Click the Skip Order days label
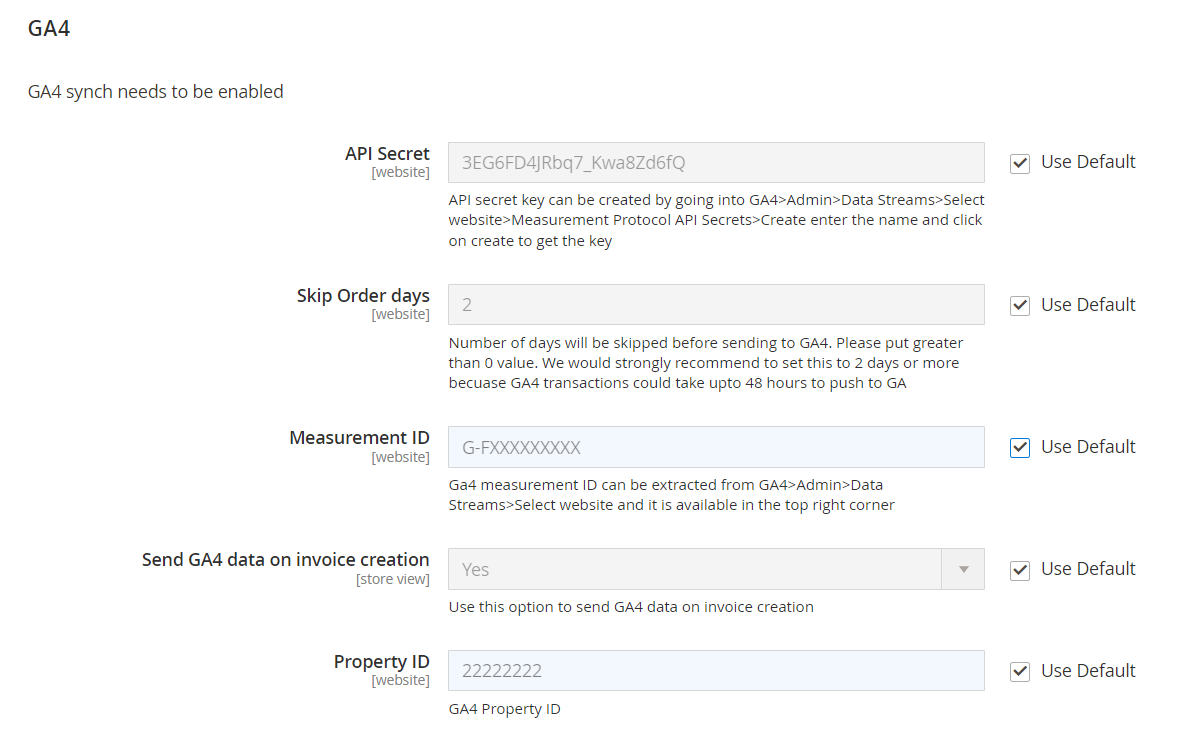 click(363, 296)
